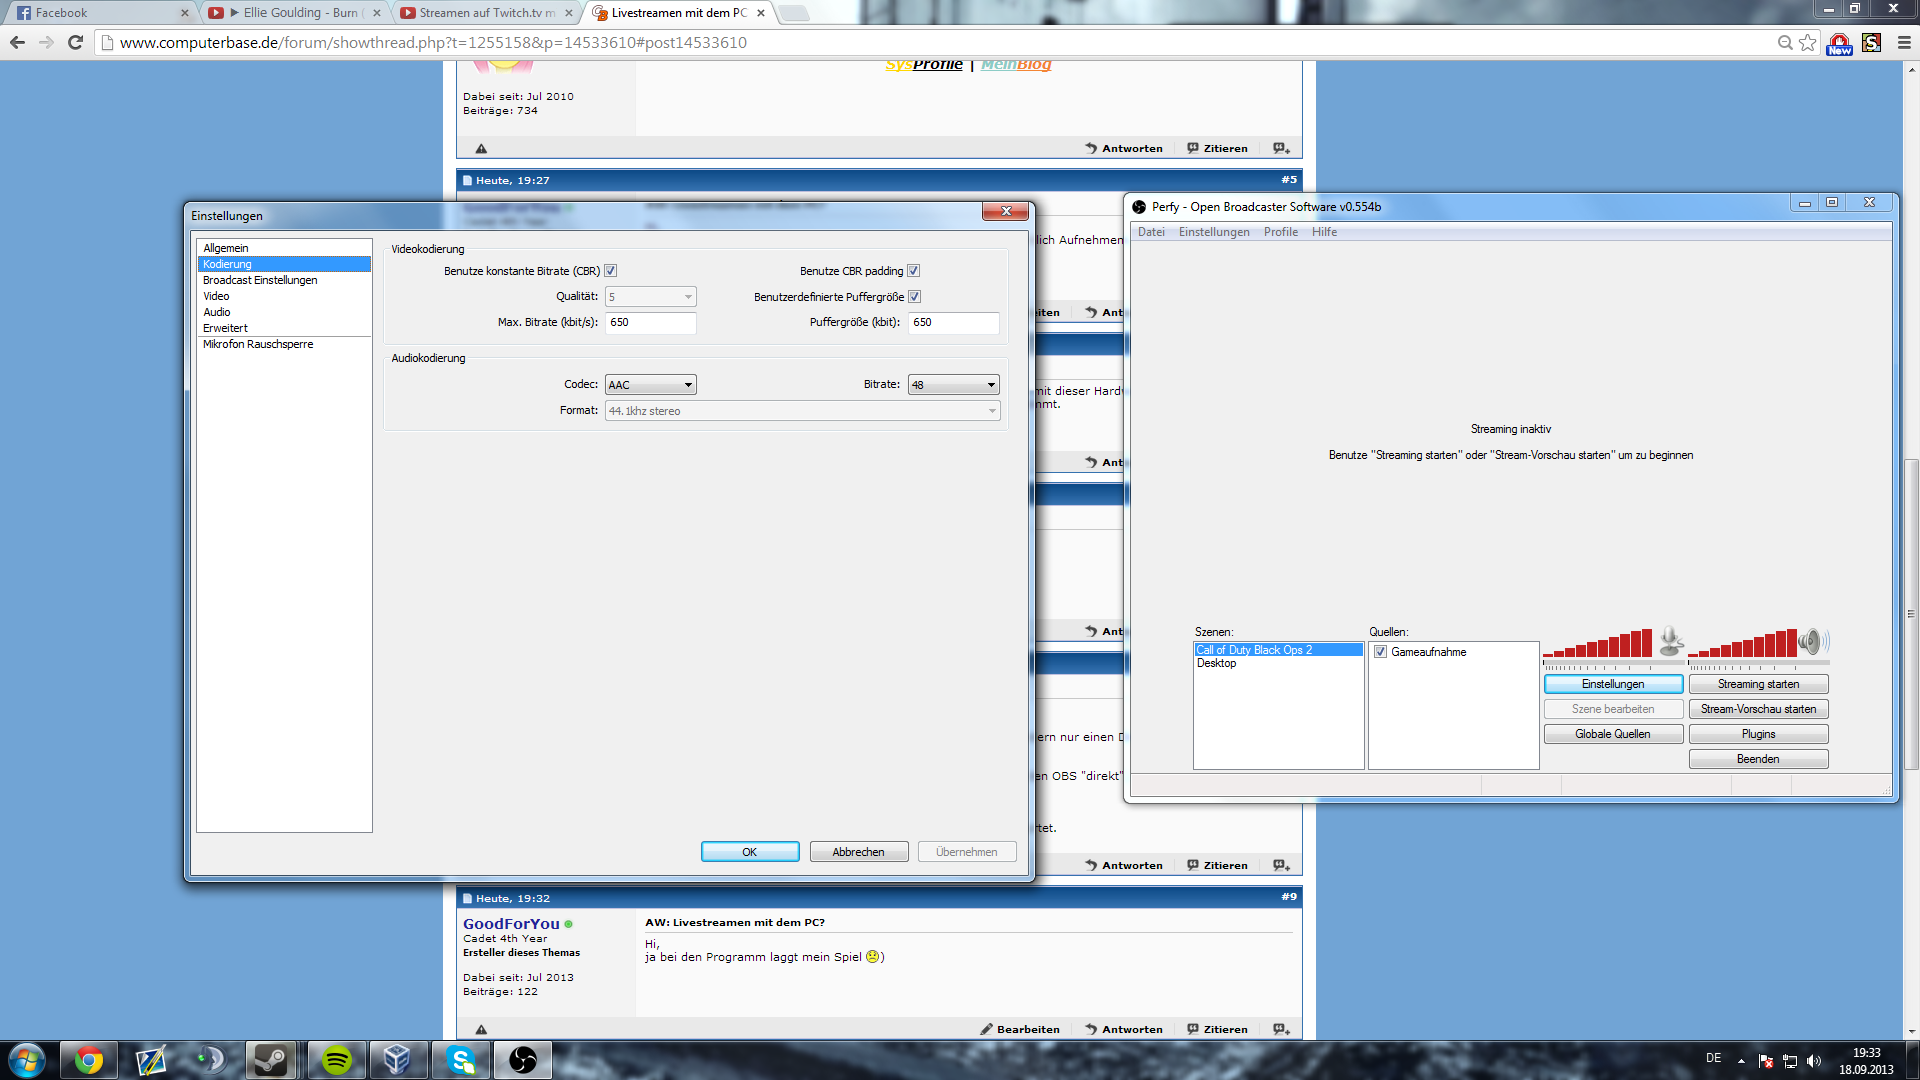Reload the page with Chrome refresh button
Image resolution: width=1920 pixels, height=1080 pixels.
75,42
